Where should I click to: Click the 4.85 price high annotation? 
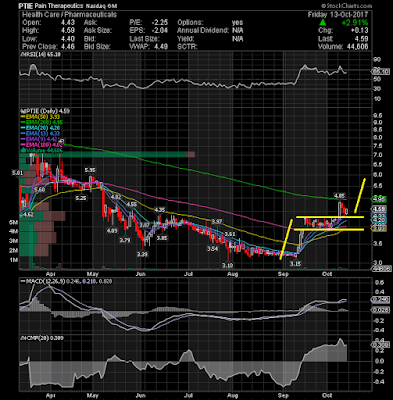point(340,195)
